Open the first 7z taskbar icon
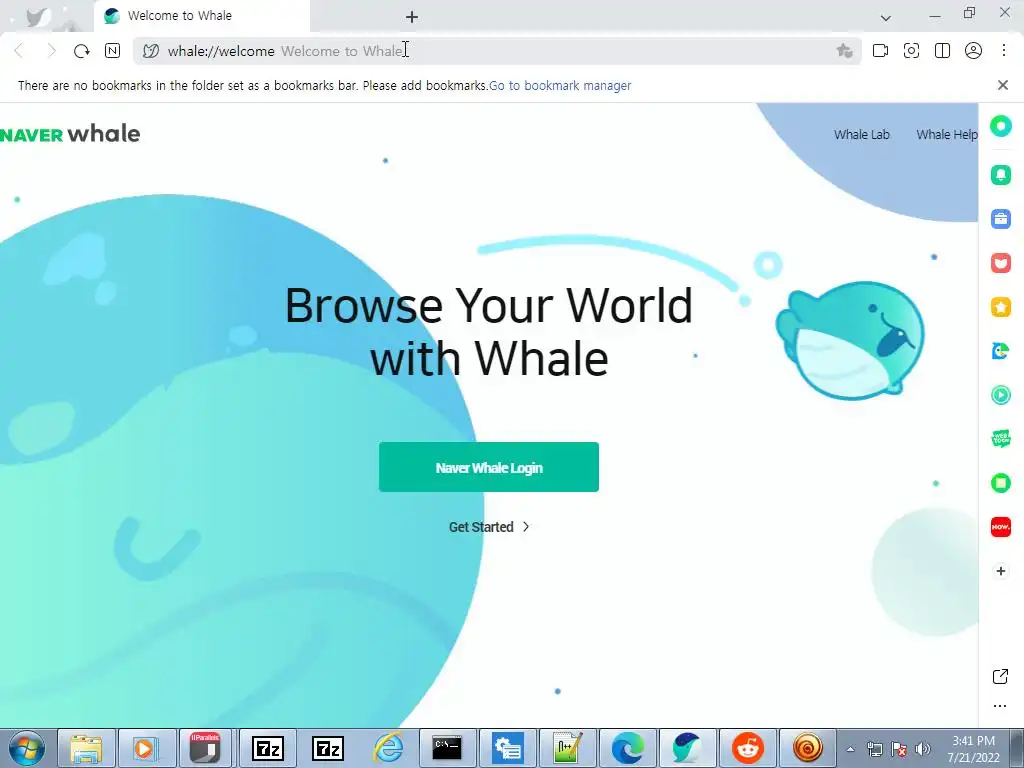1024x768 pixels. click(268, 748)
